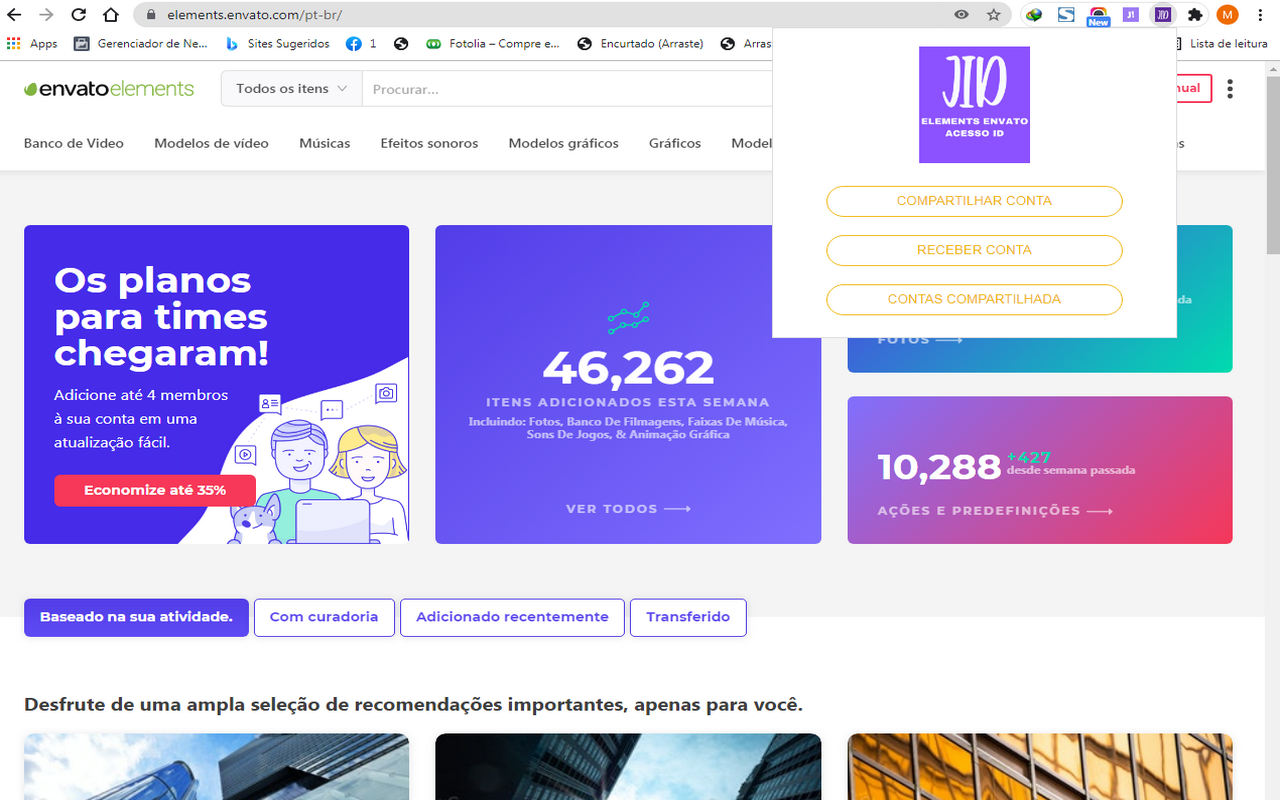Open the Extensions puzzle piece menu

[x=1194, y=15]
